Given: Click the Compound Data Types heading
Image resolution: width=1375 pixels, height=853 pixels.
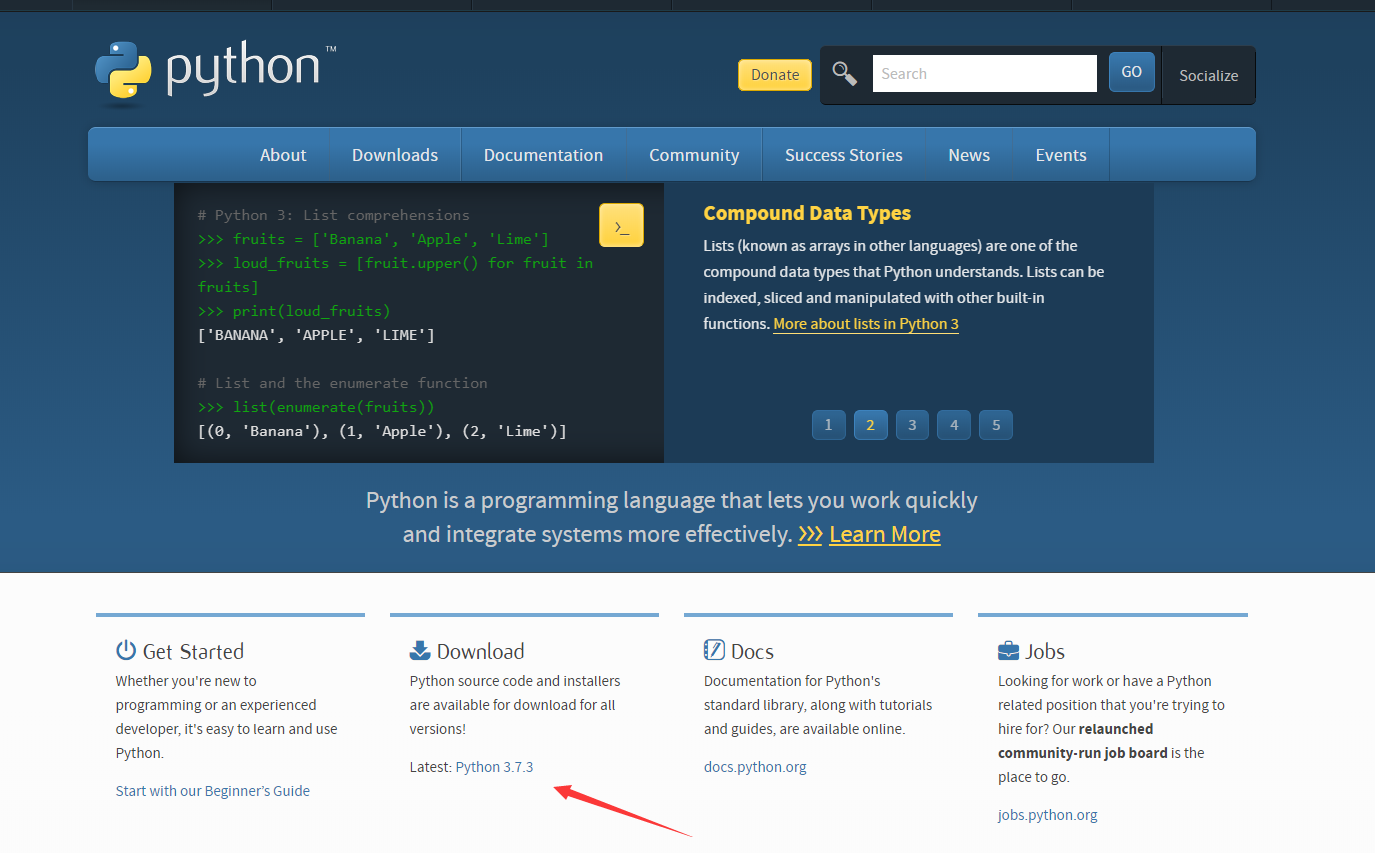Looking at the screenshot, I should pos(807,213).
